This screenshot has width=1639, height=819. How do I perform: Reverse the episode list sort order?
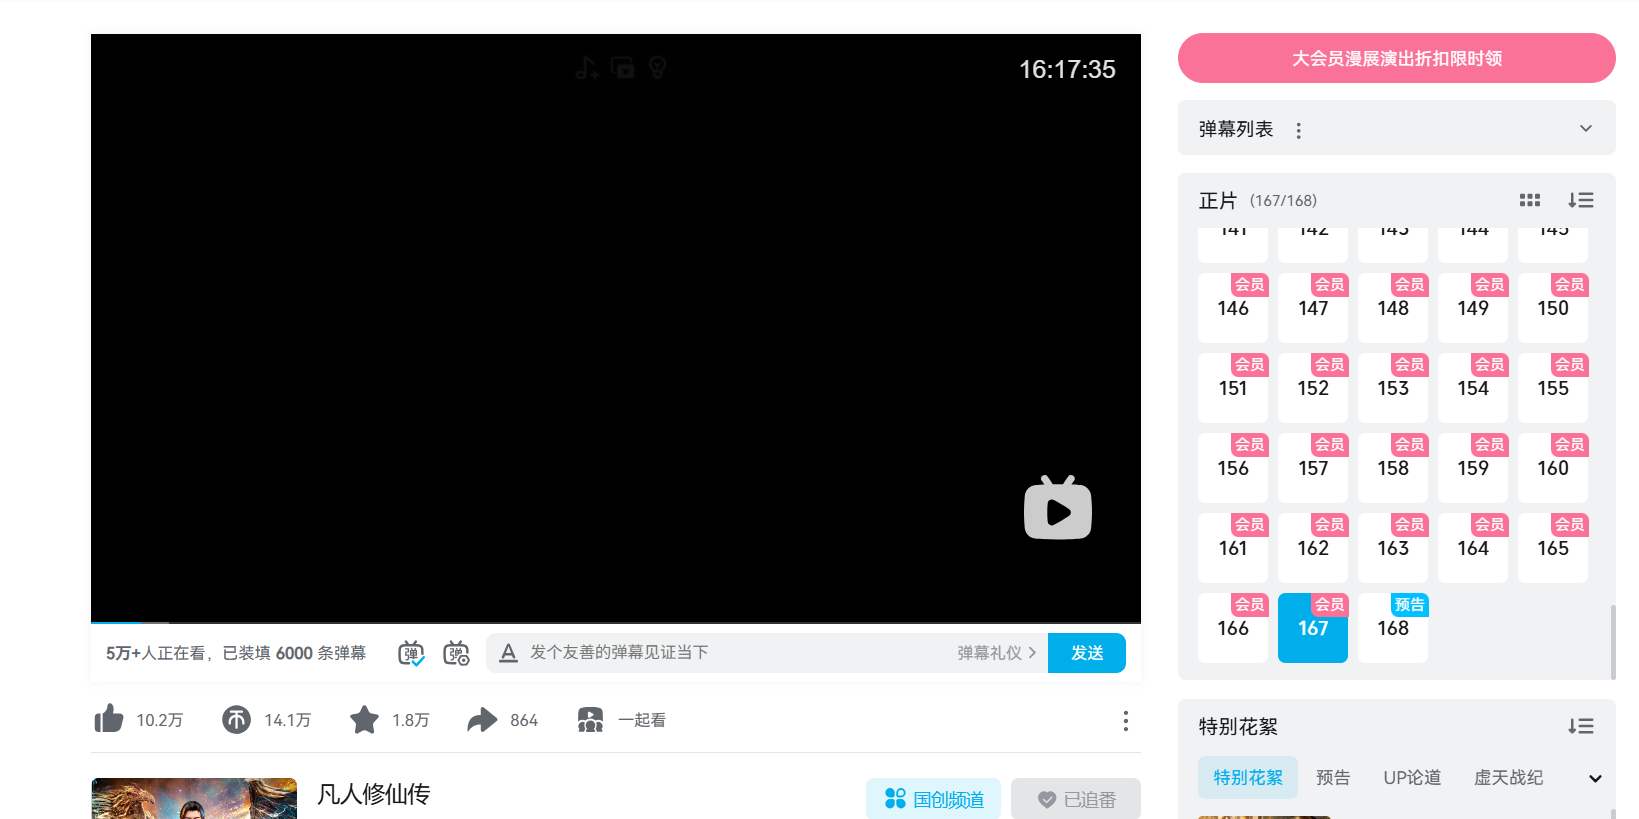click(1580, 200)
